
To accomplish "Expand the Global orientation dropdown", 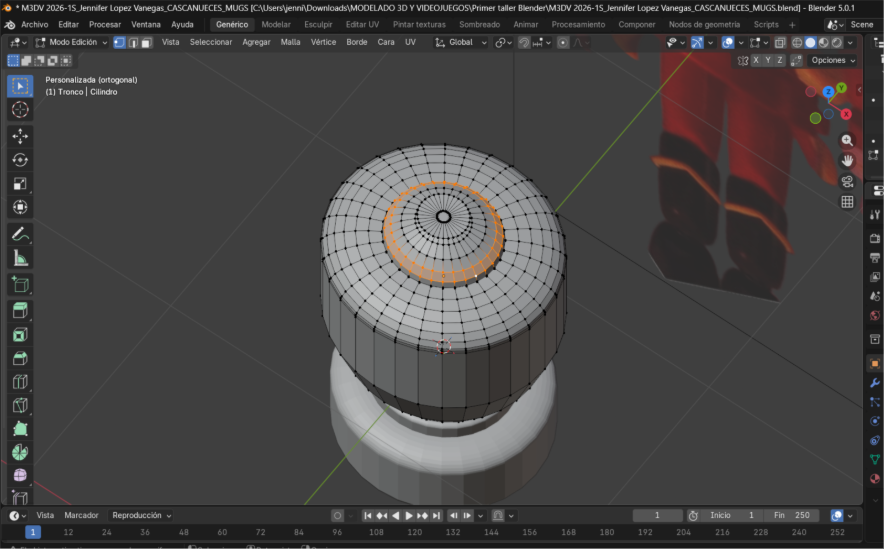I will tap(460, 42).
